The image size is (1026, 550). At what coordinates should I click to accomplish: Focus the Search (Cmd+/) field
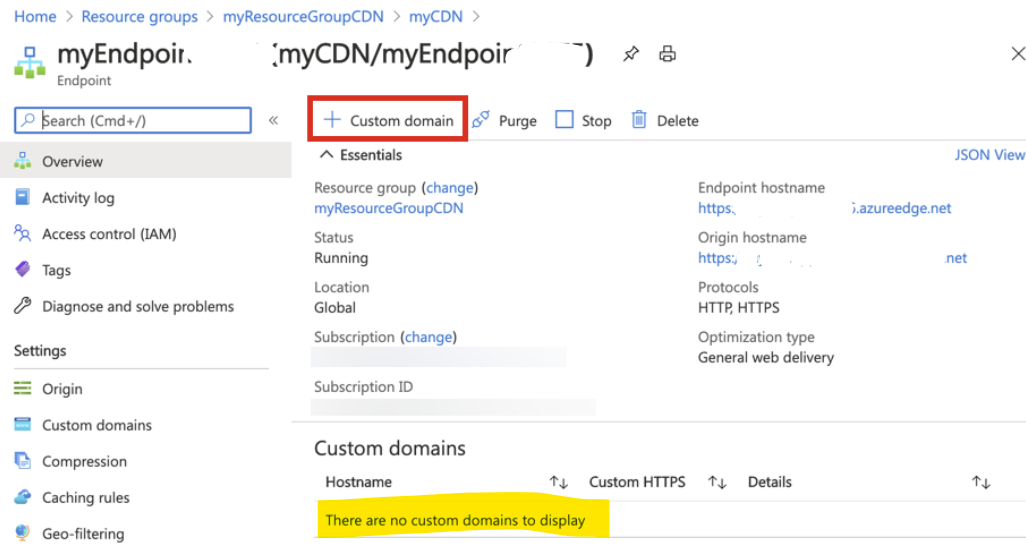pos(133,120)
